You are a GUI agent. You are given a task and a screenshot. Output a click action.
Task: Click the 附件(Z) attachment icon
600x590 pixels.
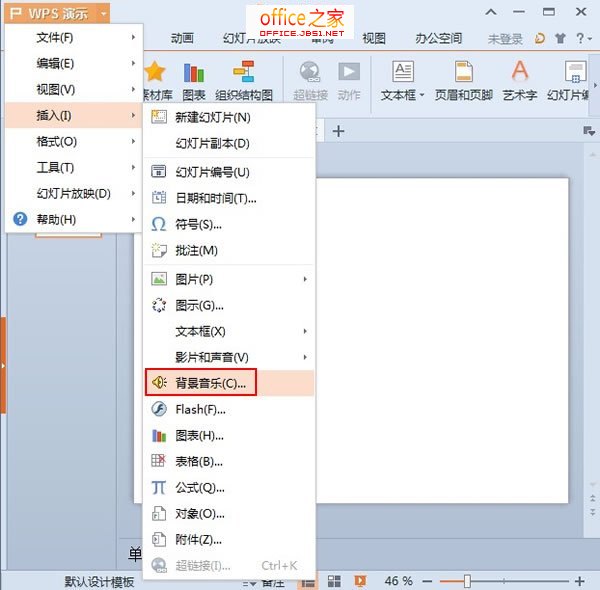click(159, 539)
